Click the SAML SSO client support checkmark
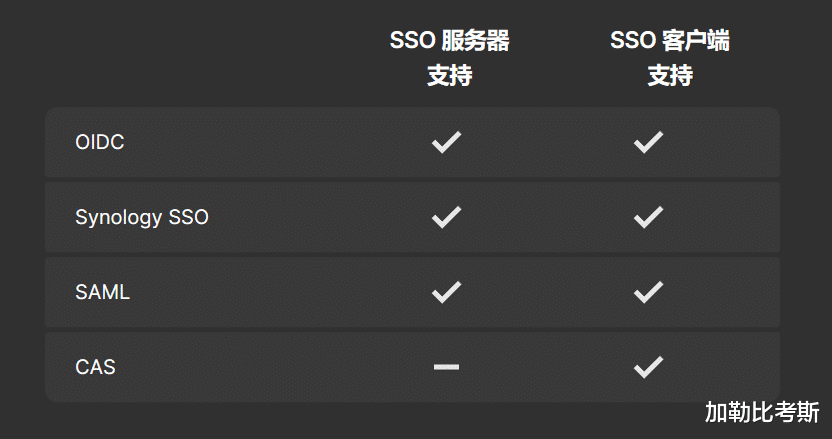Viewport: 832px width, 439px height. (x=648, y=292)
